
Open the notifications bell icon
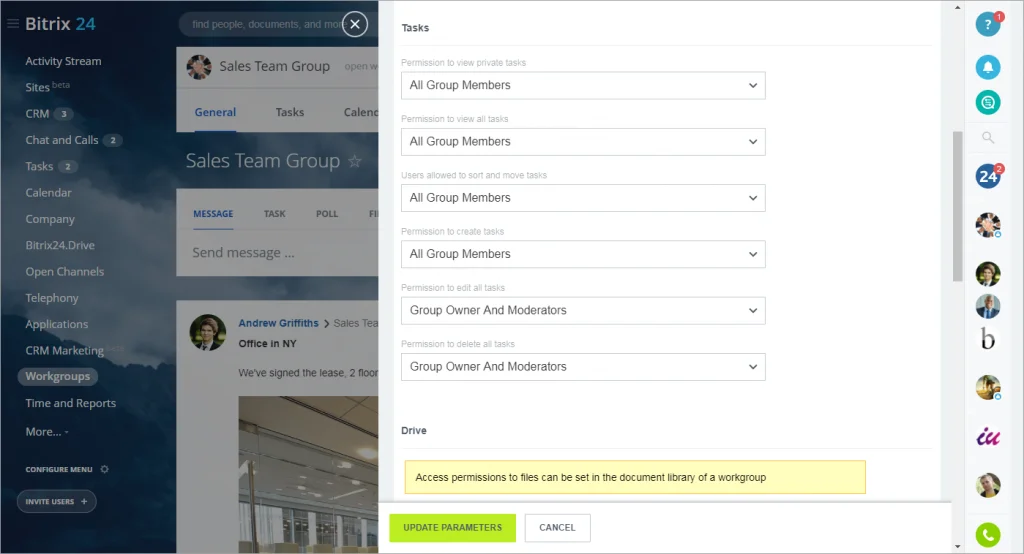click(987, 67)
